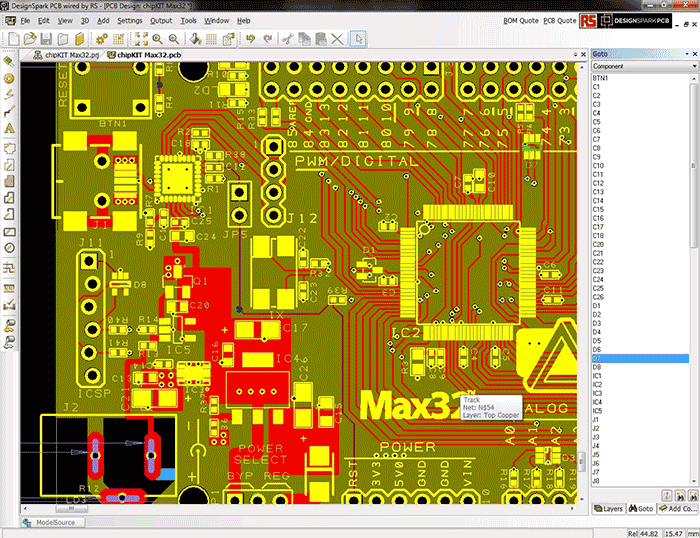
Task: Click the Paste clipboard icon
Action: (321, 39)
